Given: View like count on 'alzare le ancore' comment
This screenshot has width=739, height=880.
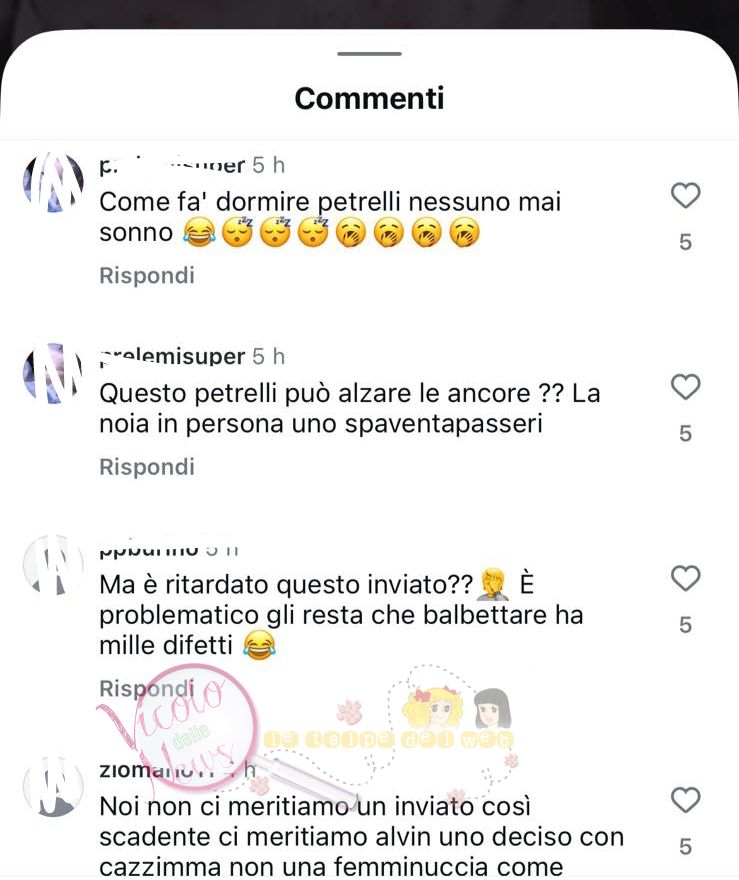Looking at the screenshot, I should 686,433.
